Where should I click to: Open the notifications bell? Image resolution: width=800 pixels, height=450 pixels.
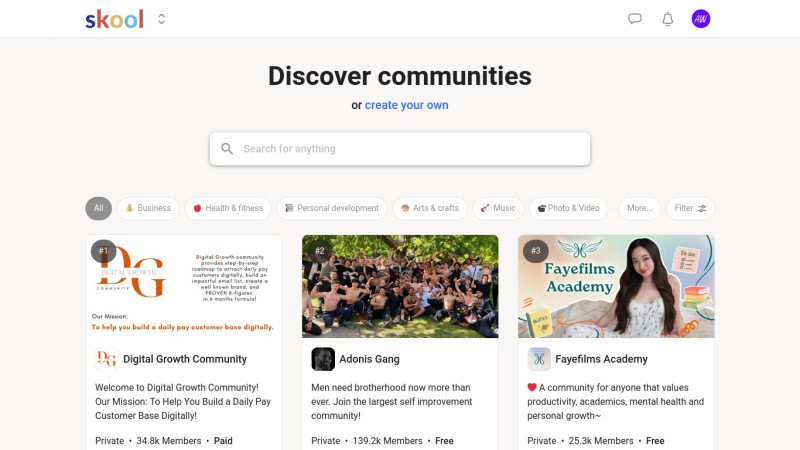click(667, 19)
